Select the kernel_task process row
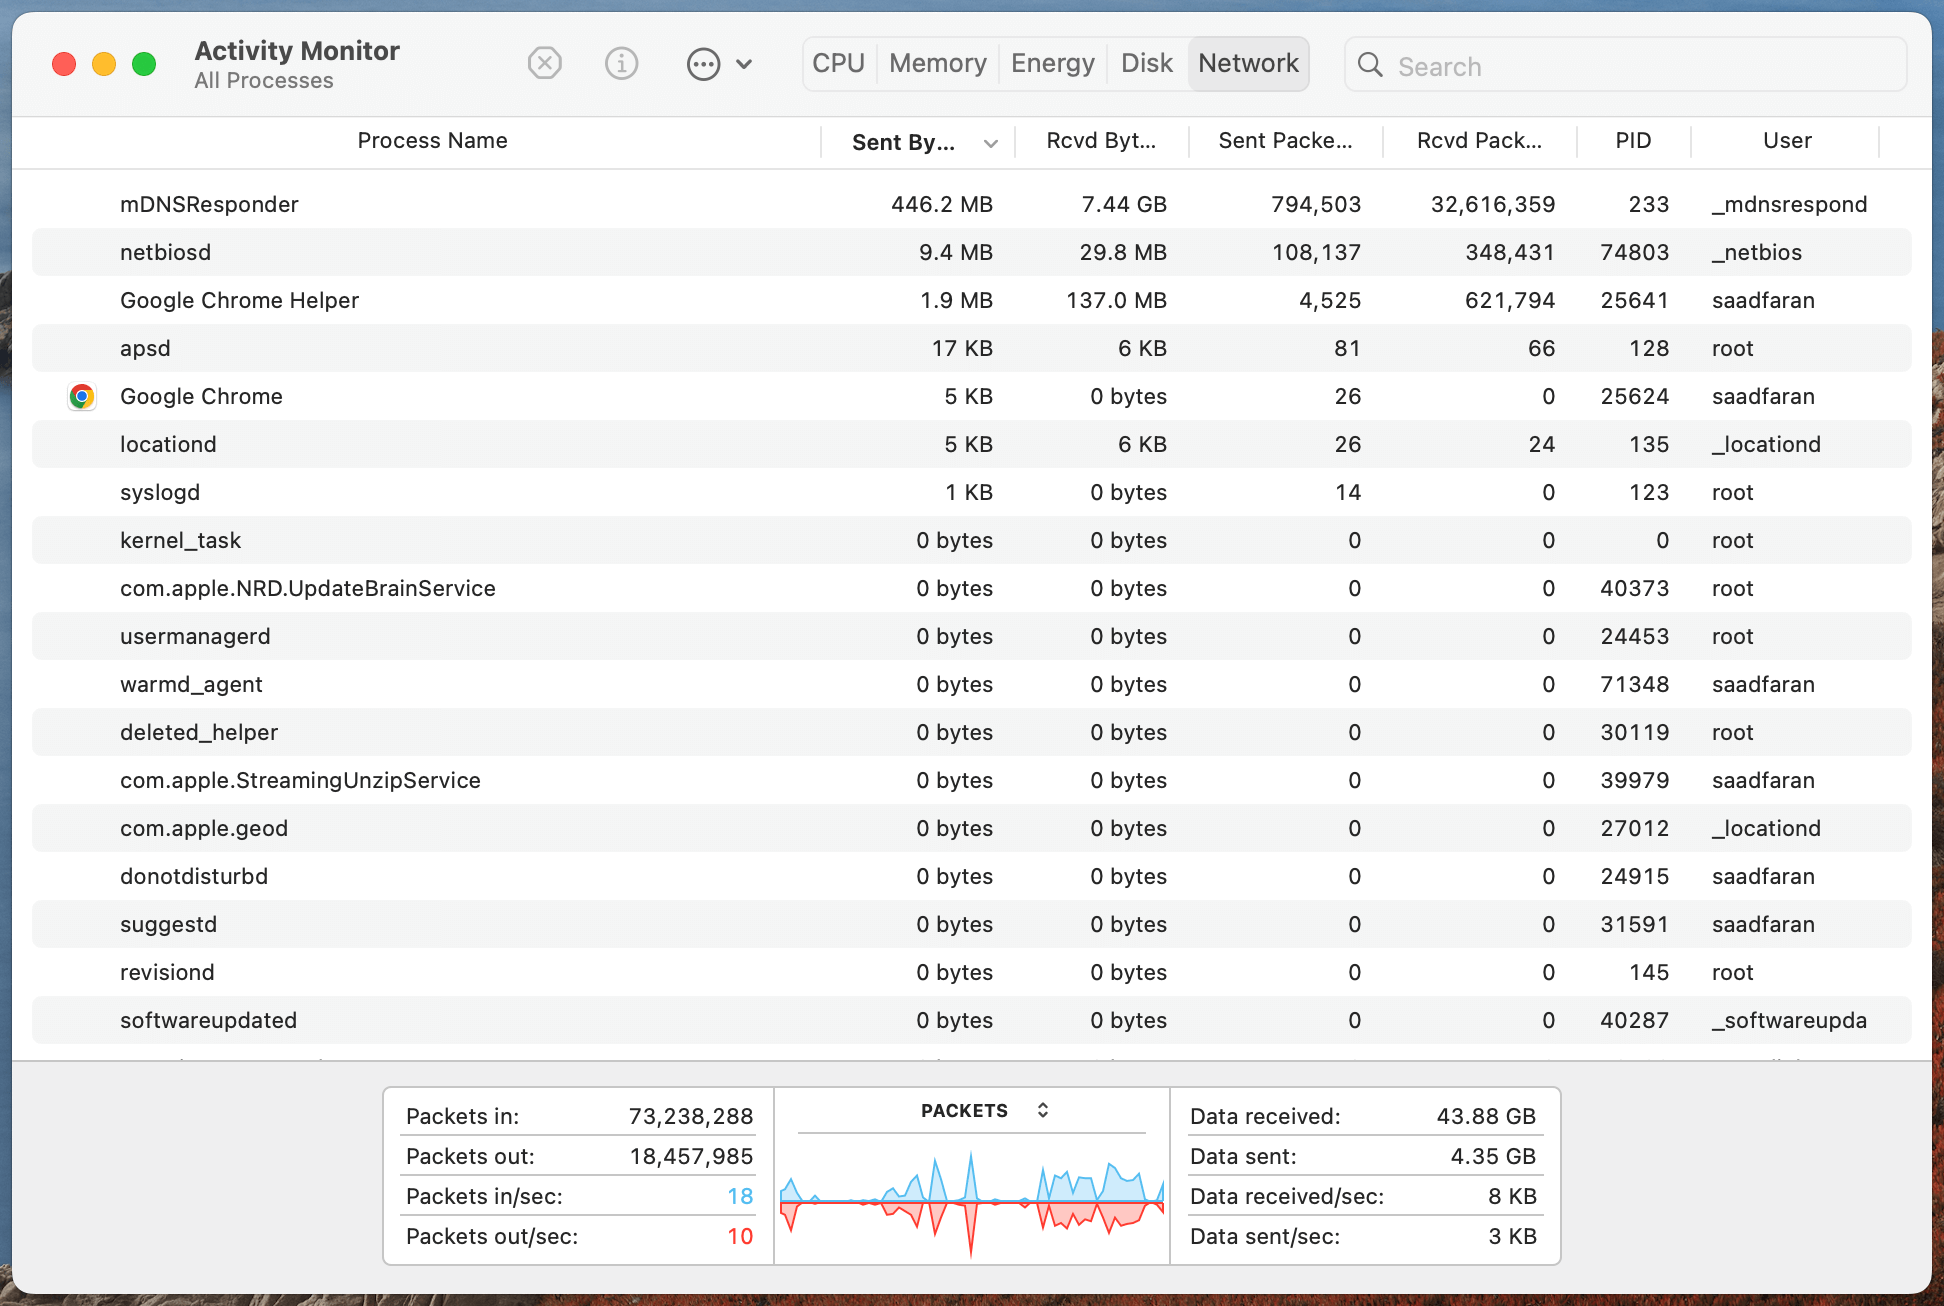Image resolution: width=1944 pixels, height=1306 pixels. 972,540
